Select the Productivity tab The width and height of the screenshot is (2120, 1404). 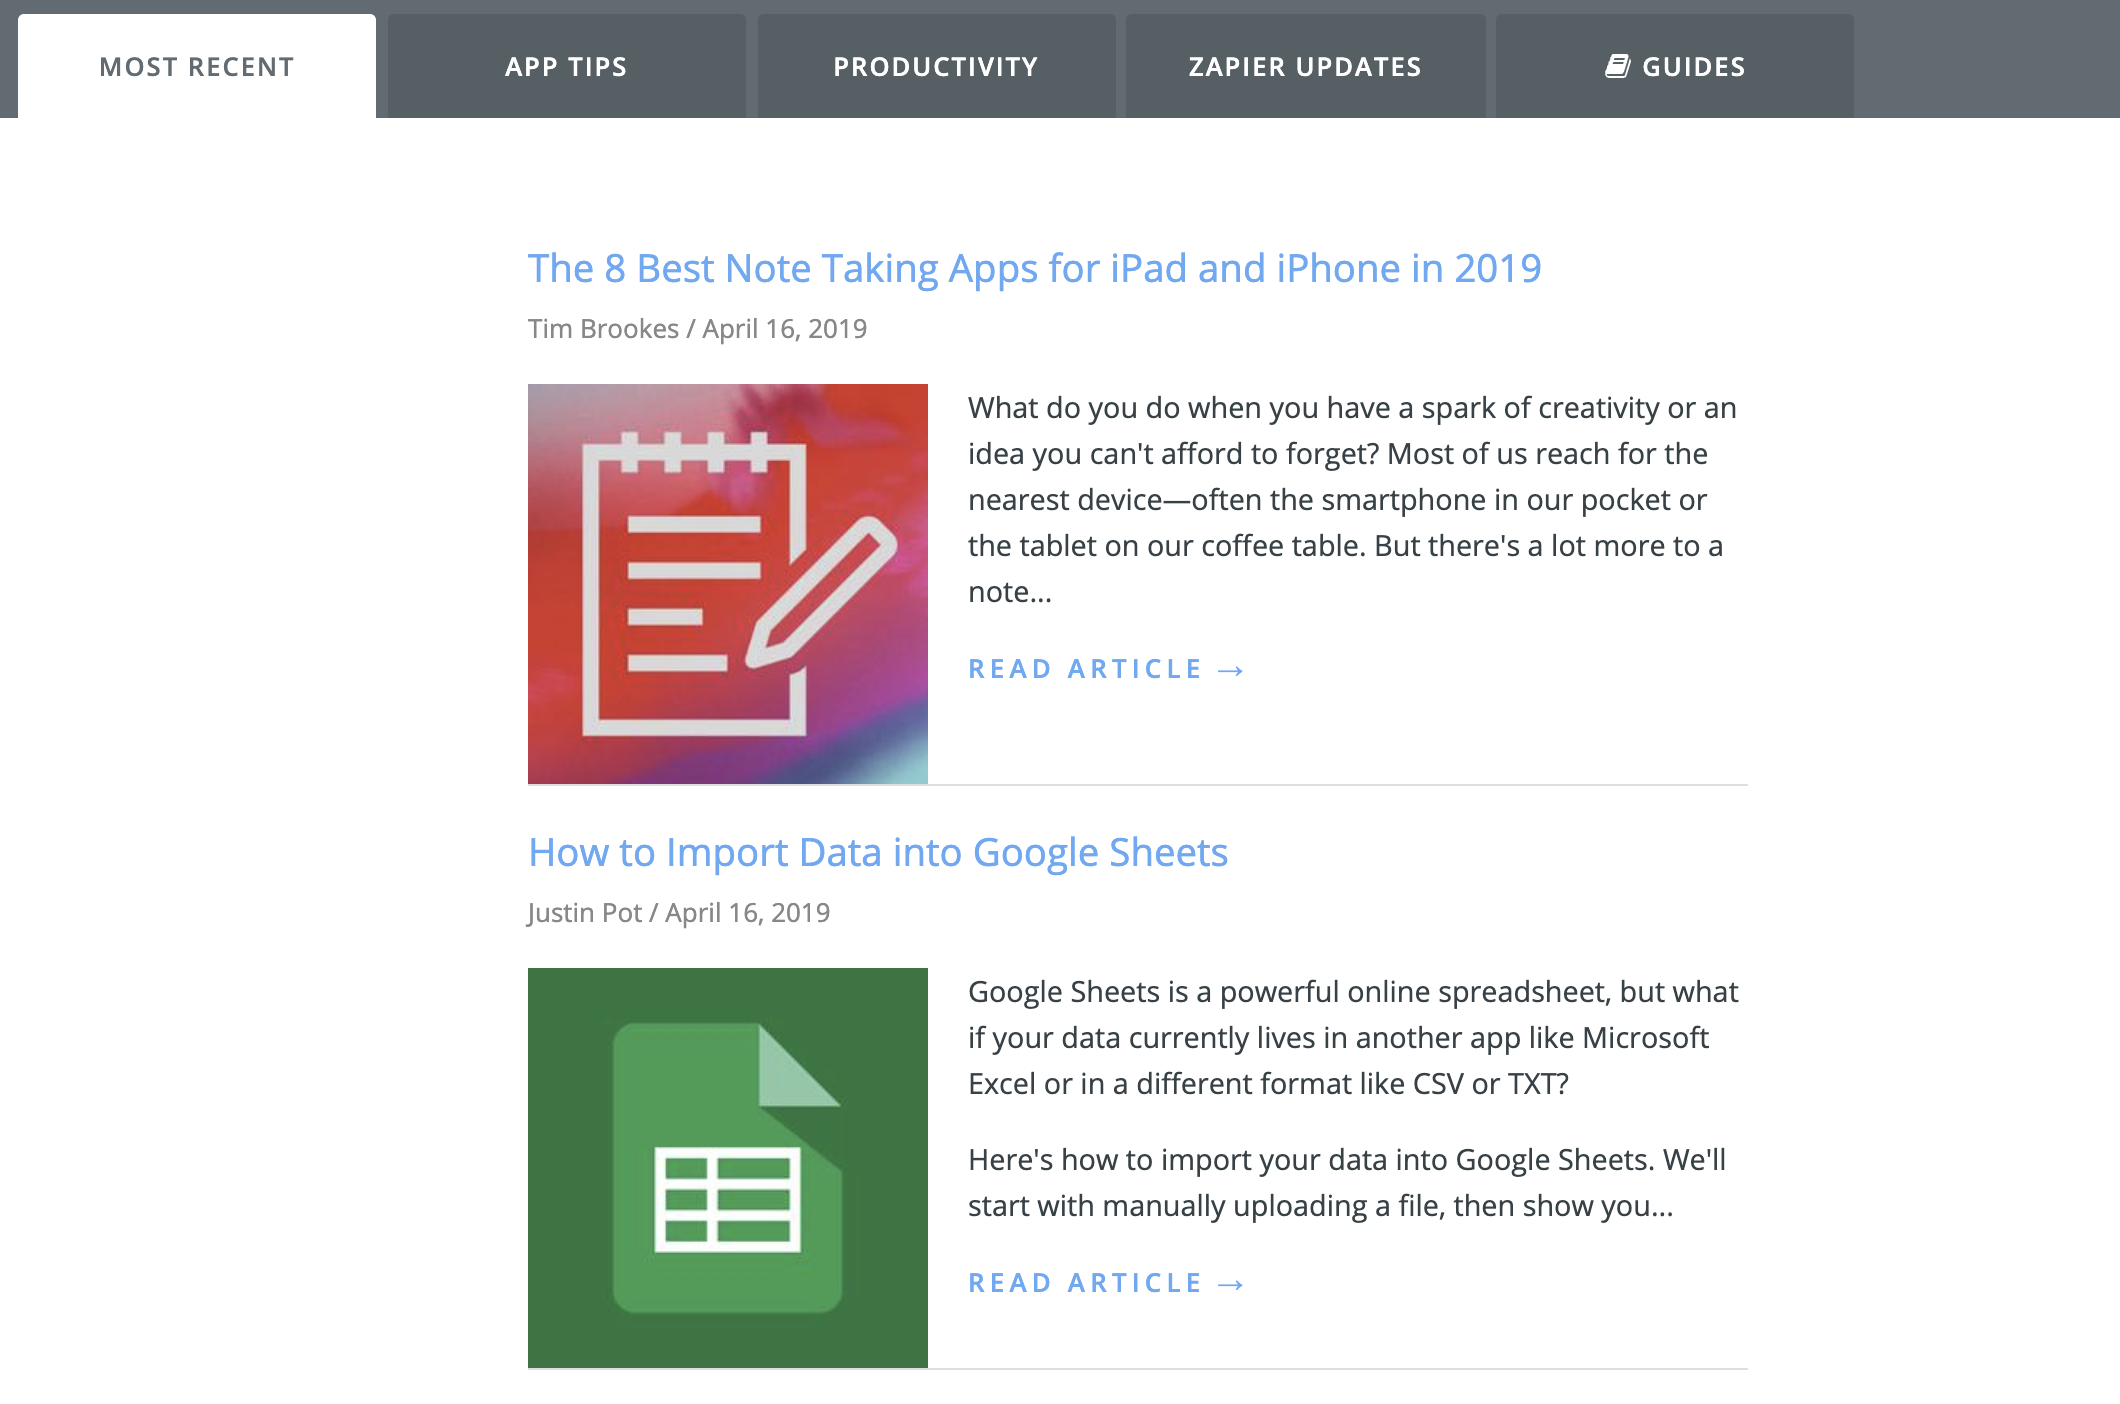point(936,66)
